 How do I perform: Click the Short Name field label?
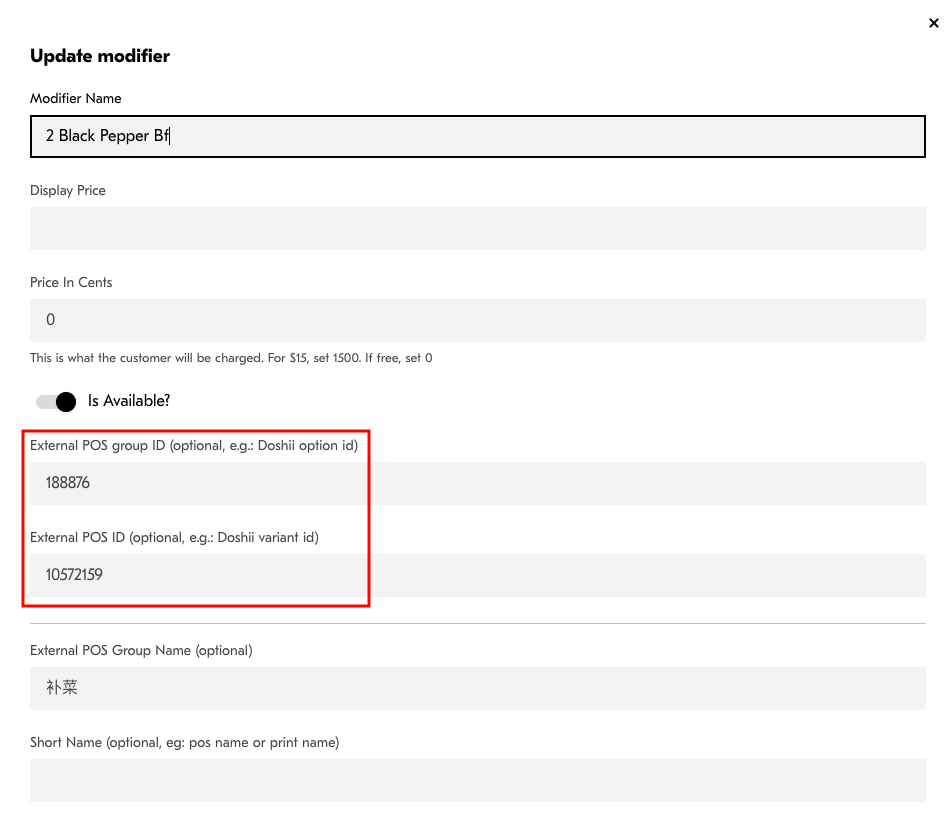coord(184,742)
